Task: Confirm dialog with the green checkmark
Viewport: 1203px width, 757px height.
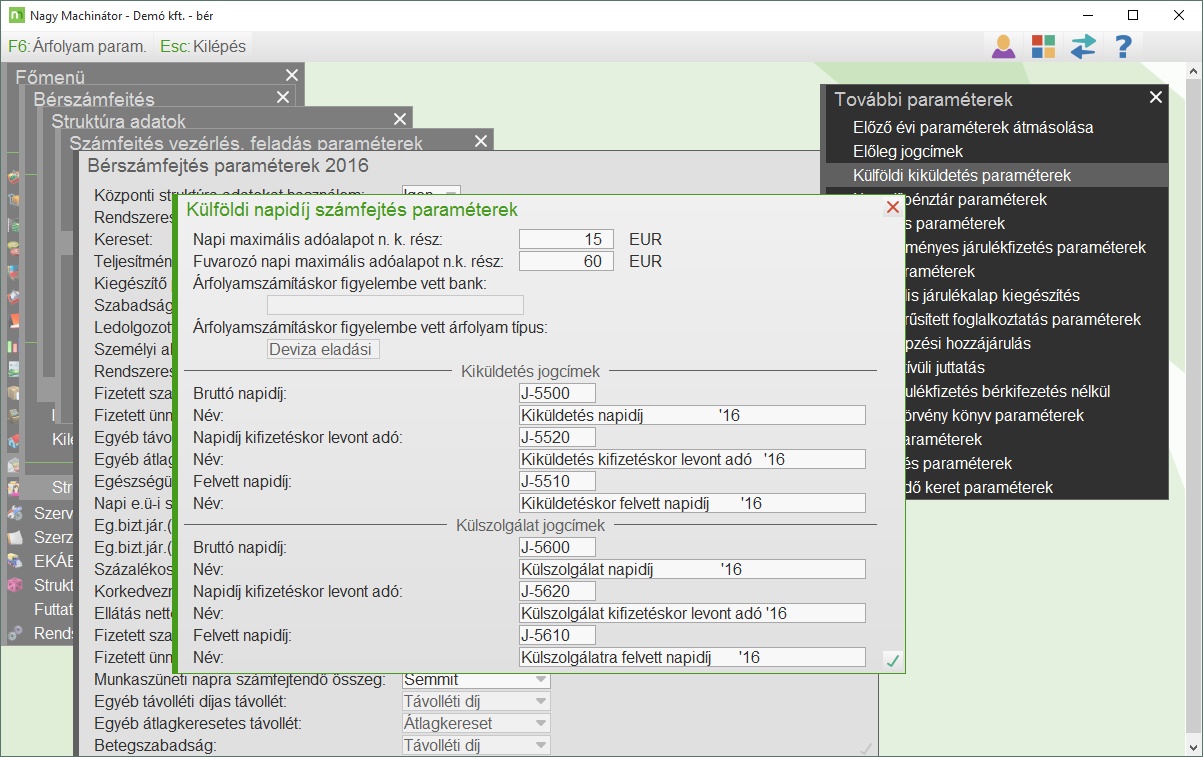Action: click(x=893, y=660)
